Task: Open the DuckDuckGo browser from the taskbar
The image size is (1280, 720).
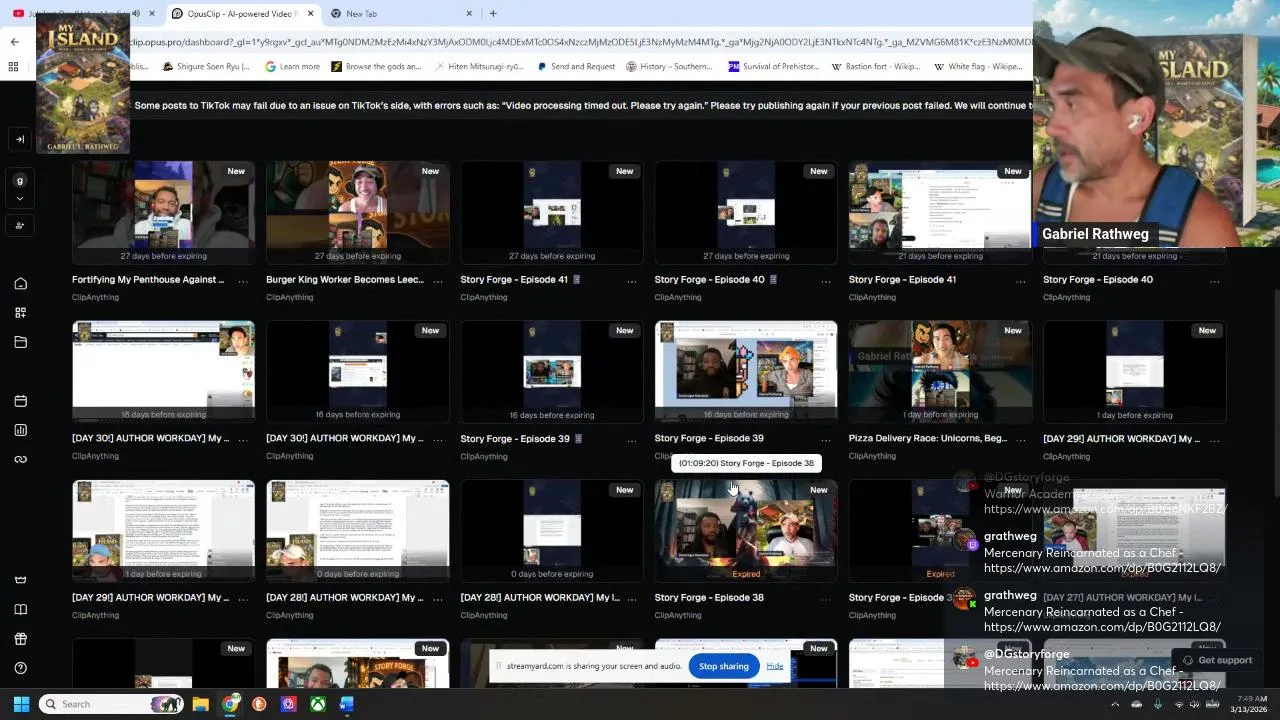Action: click(259, 704)
